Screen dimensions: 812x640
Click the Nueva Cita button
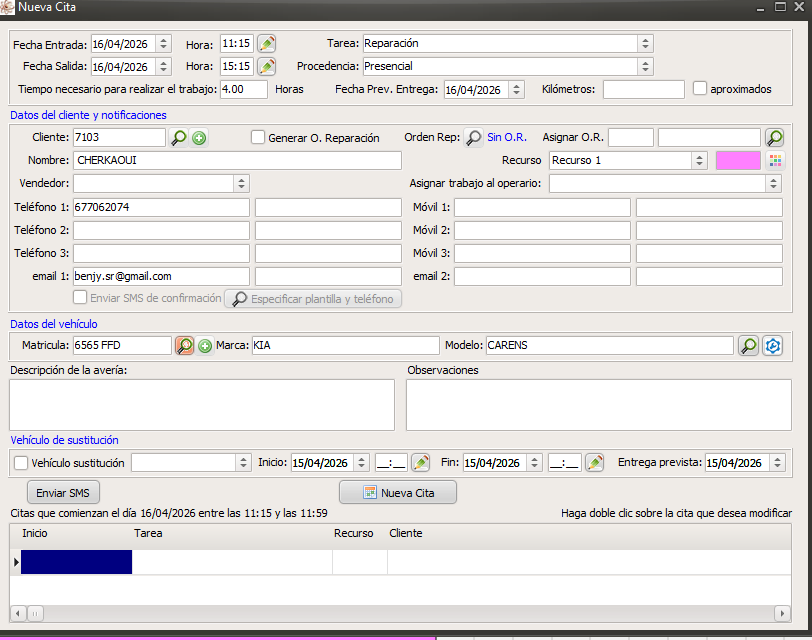pos(398,492)
